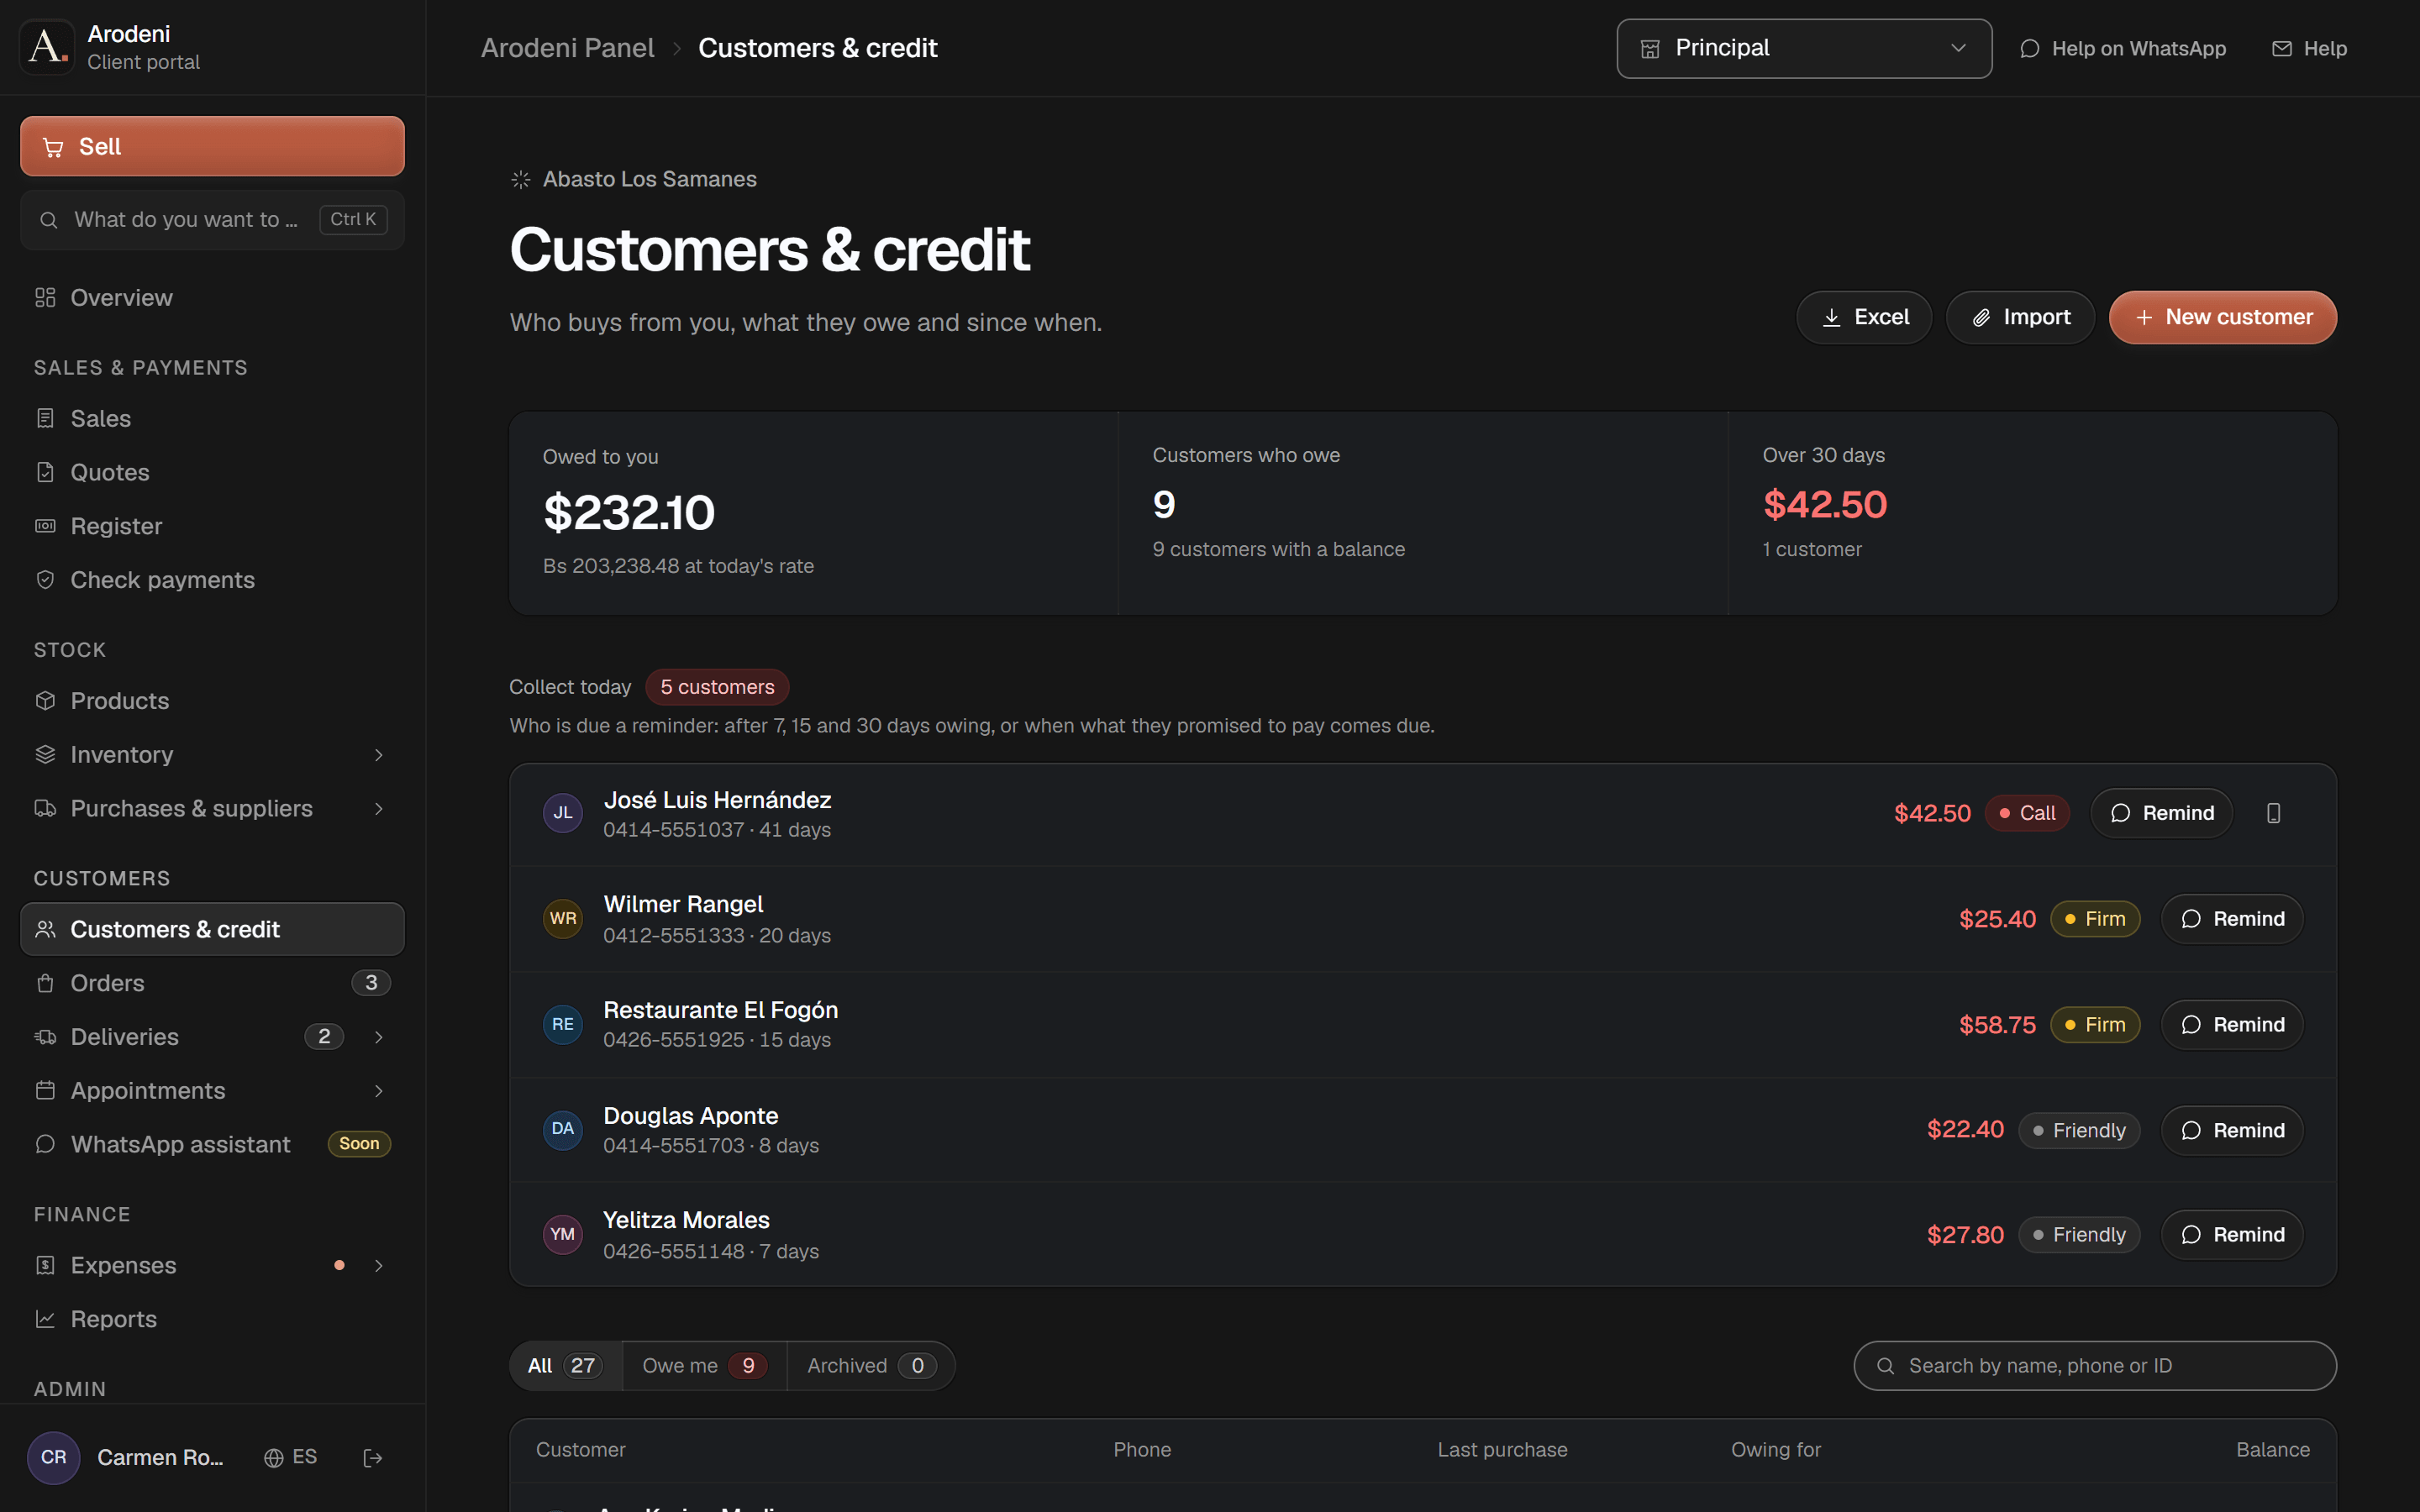Viewport: 2420px width, 1512px height.
Task: Click the Sell button
Action: pyautogui.click(x=212, y=146)
